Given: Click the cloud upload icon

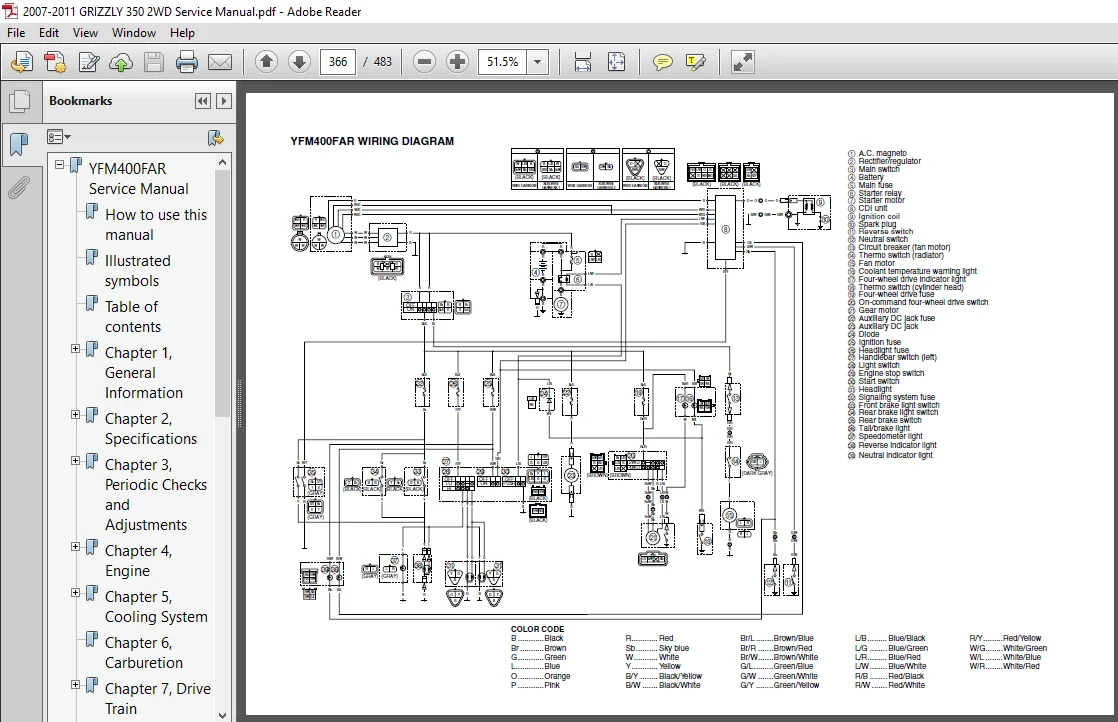Looking at the screenshot, I should click(x=120, y=62).
